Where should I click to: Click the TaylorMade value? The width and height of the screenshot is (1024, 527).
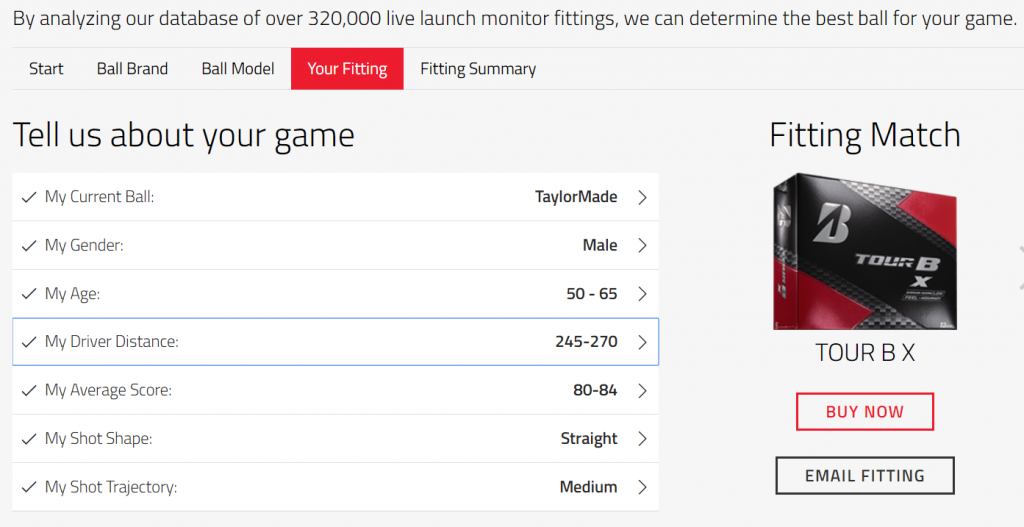click(x=576, y=197)
